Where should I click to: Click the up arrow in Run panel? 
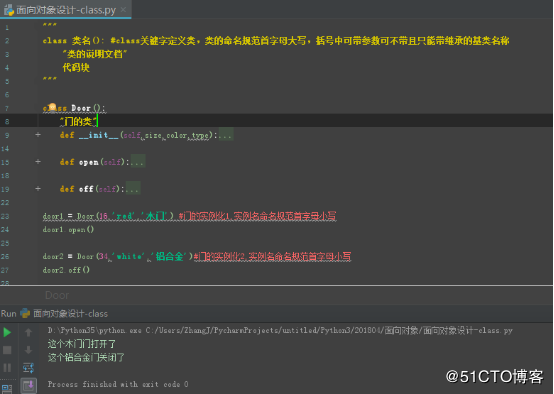tap(29, 332)
